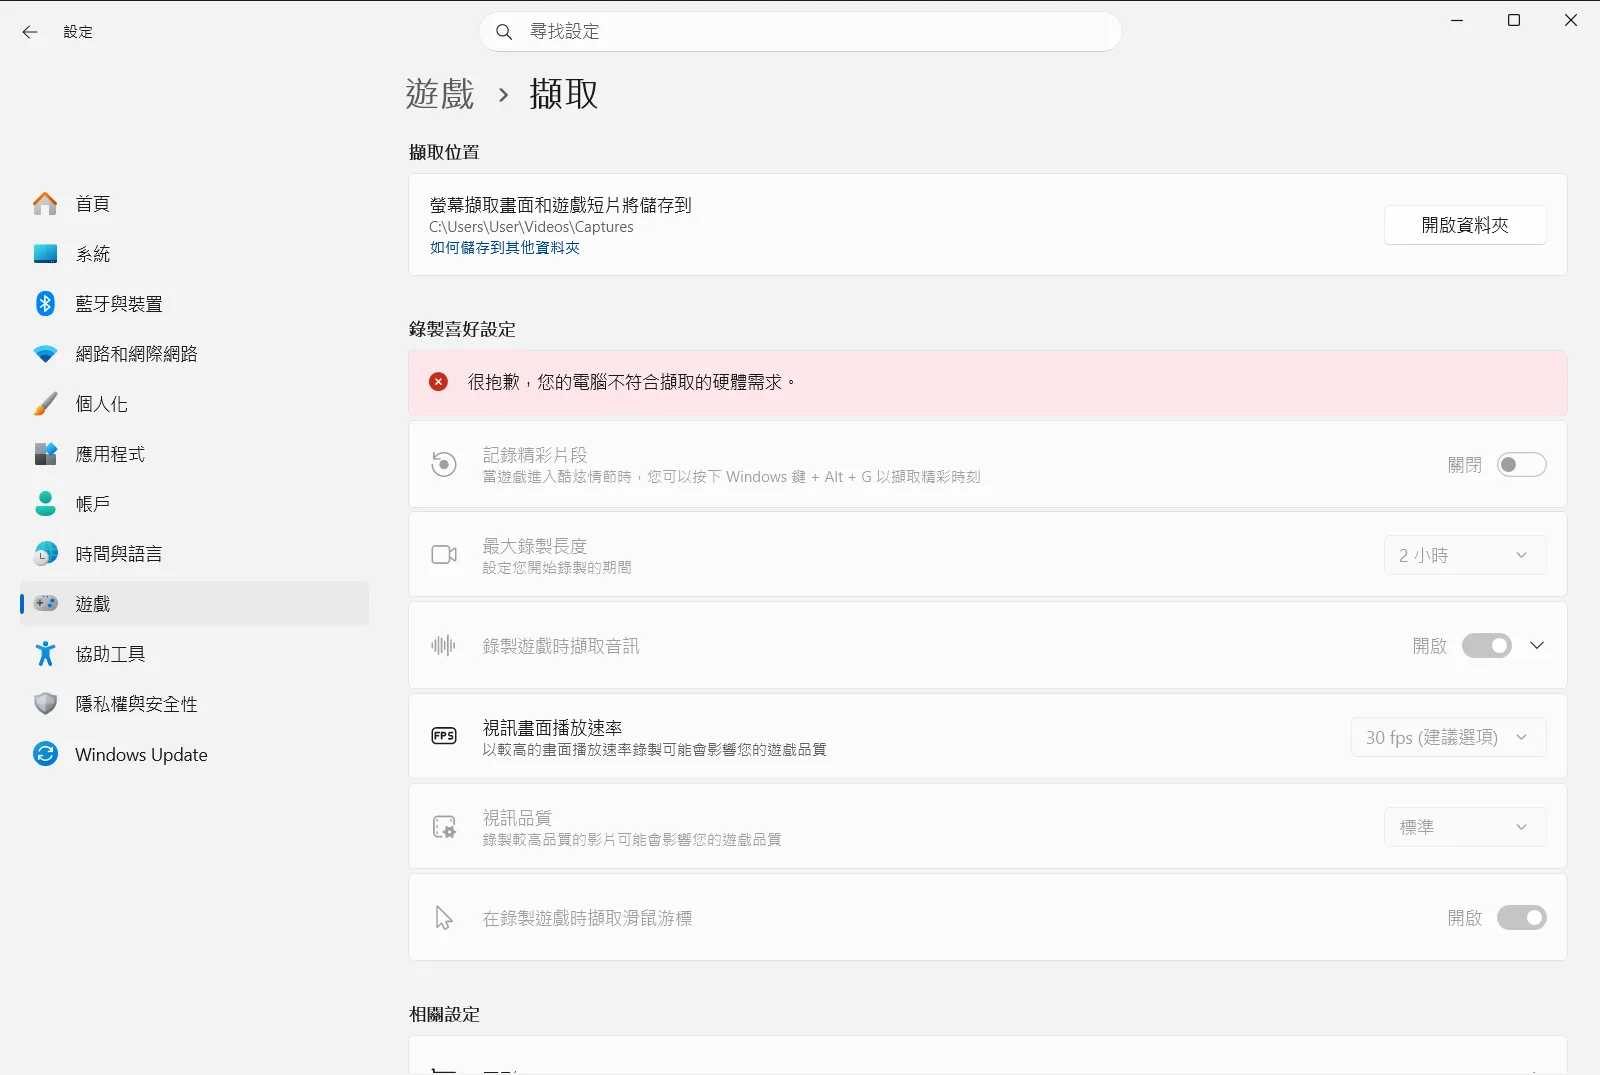Click the back arrow icon
Screen dimensions: 1600x1075
(x=30, y=32)
